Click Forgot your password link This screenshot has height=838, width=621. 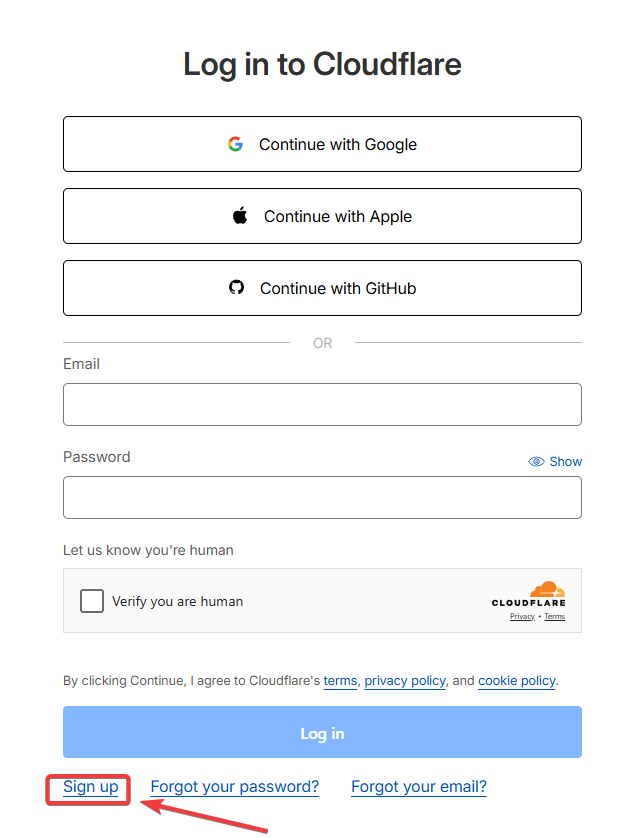click(x=234, y=787)
